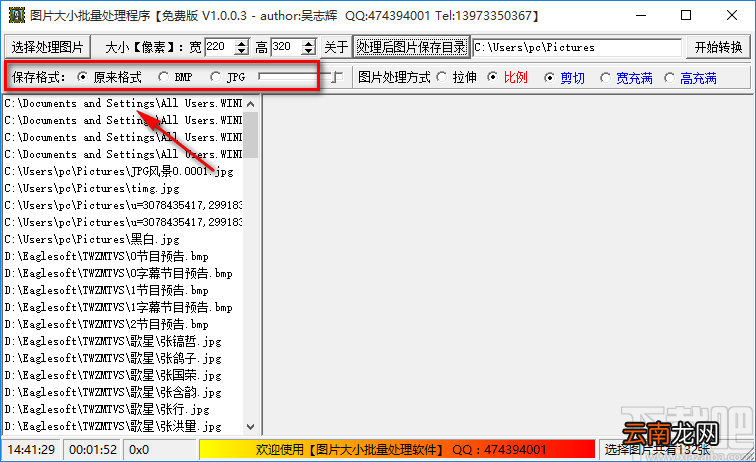
Task: Open the 关于 about button
Action: point(336,47)
